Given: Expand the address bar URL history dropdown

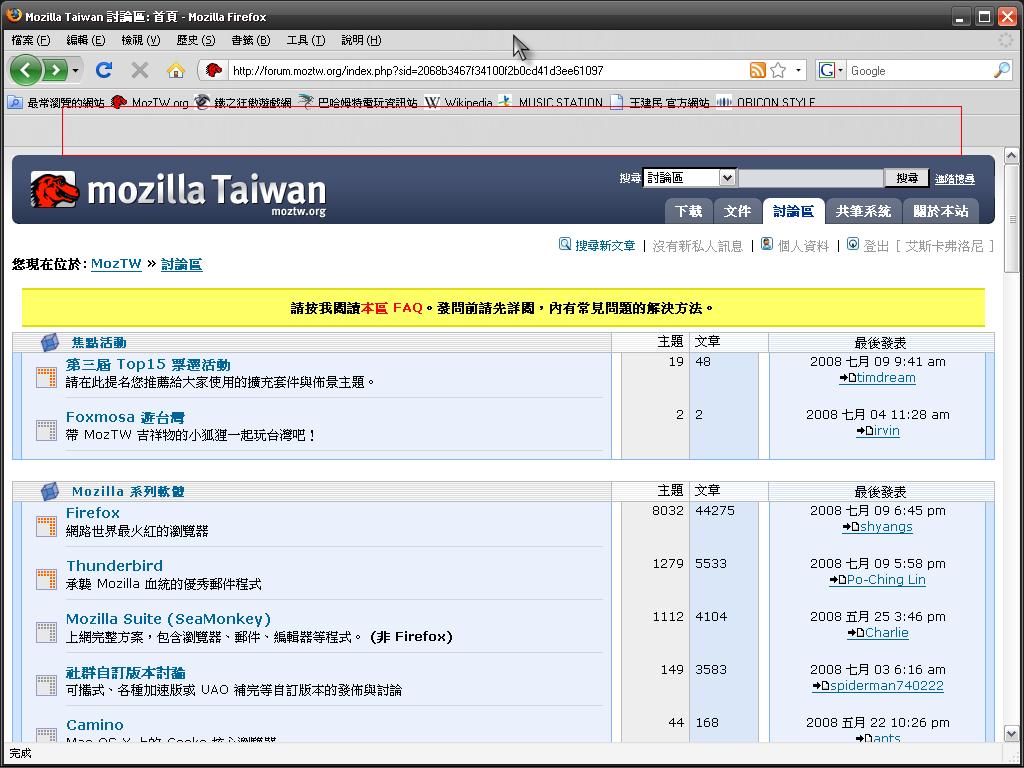Looking at the screenshot, I should click(798, 70).
